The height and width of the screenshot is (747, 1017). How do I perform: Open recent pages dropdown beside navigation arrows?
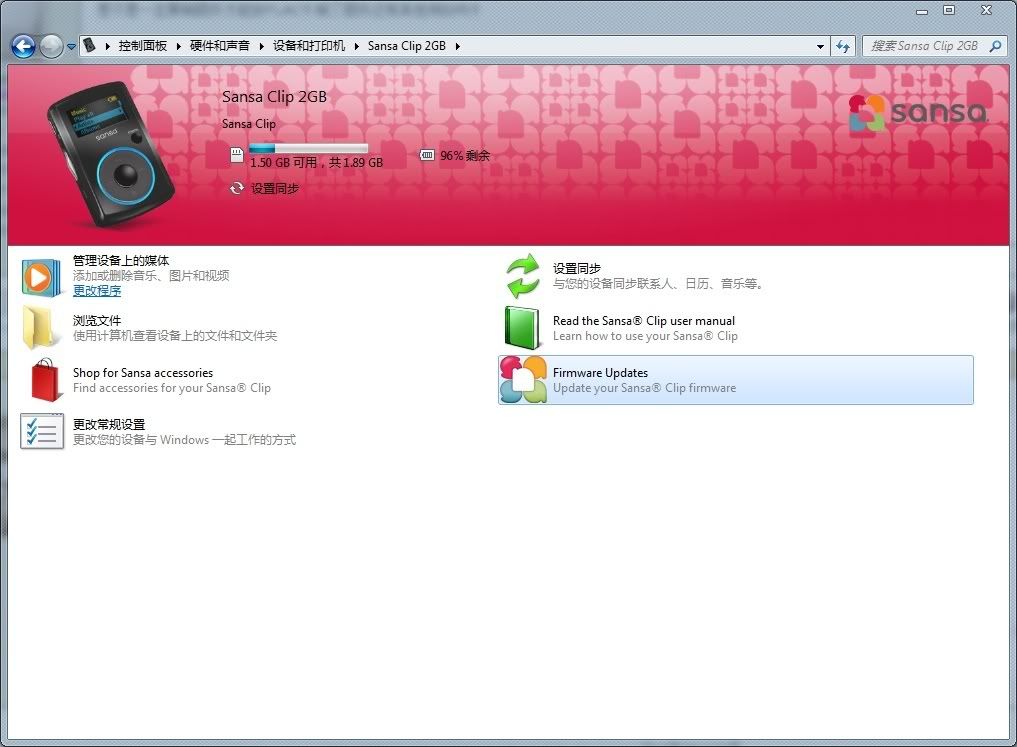(x=71, y=47)
